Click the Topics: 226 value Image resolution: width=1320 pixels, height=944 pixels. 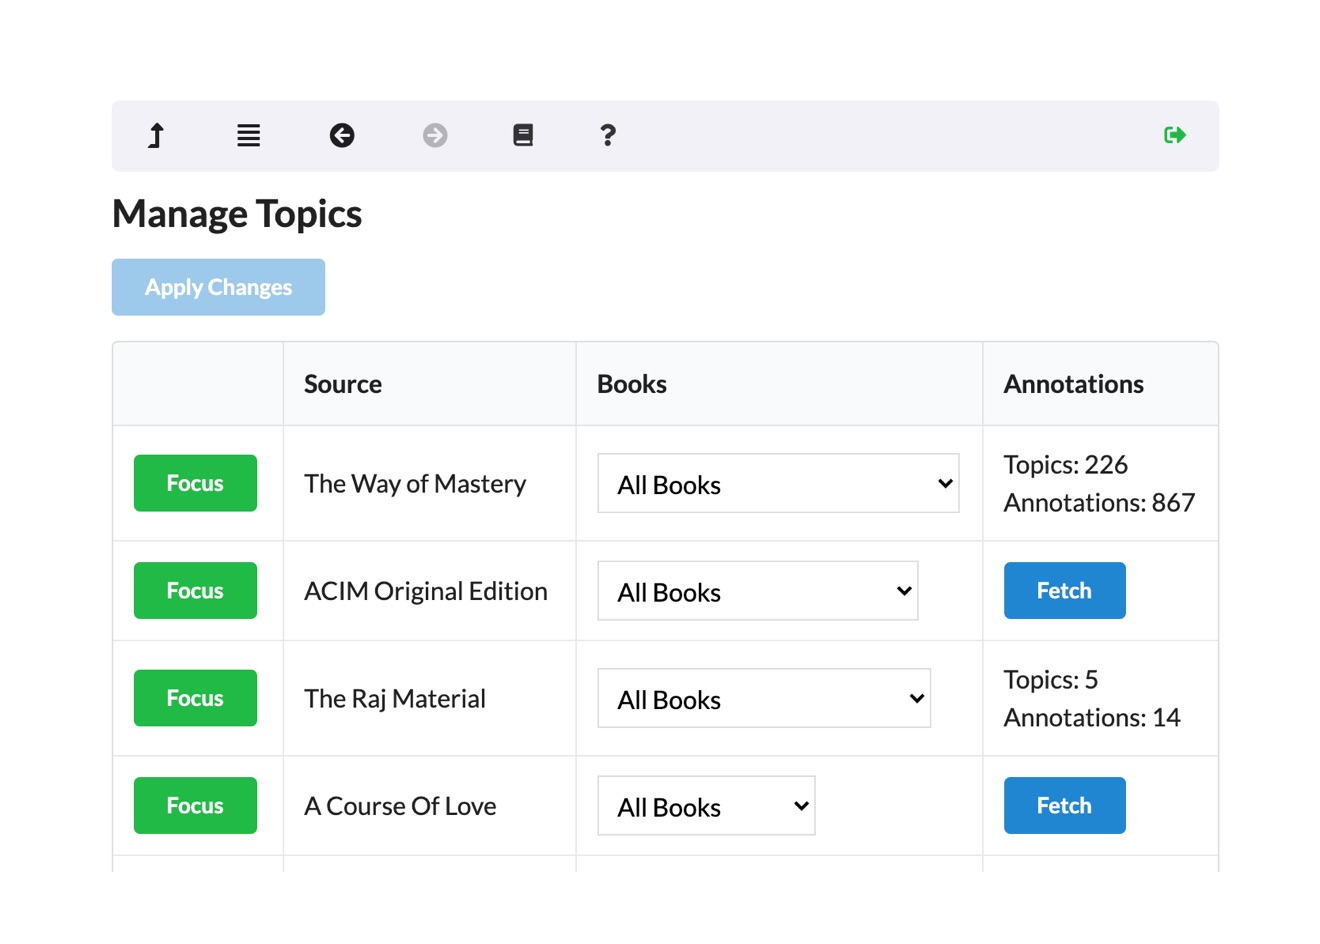tap(1066, 465)
